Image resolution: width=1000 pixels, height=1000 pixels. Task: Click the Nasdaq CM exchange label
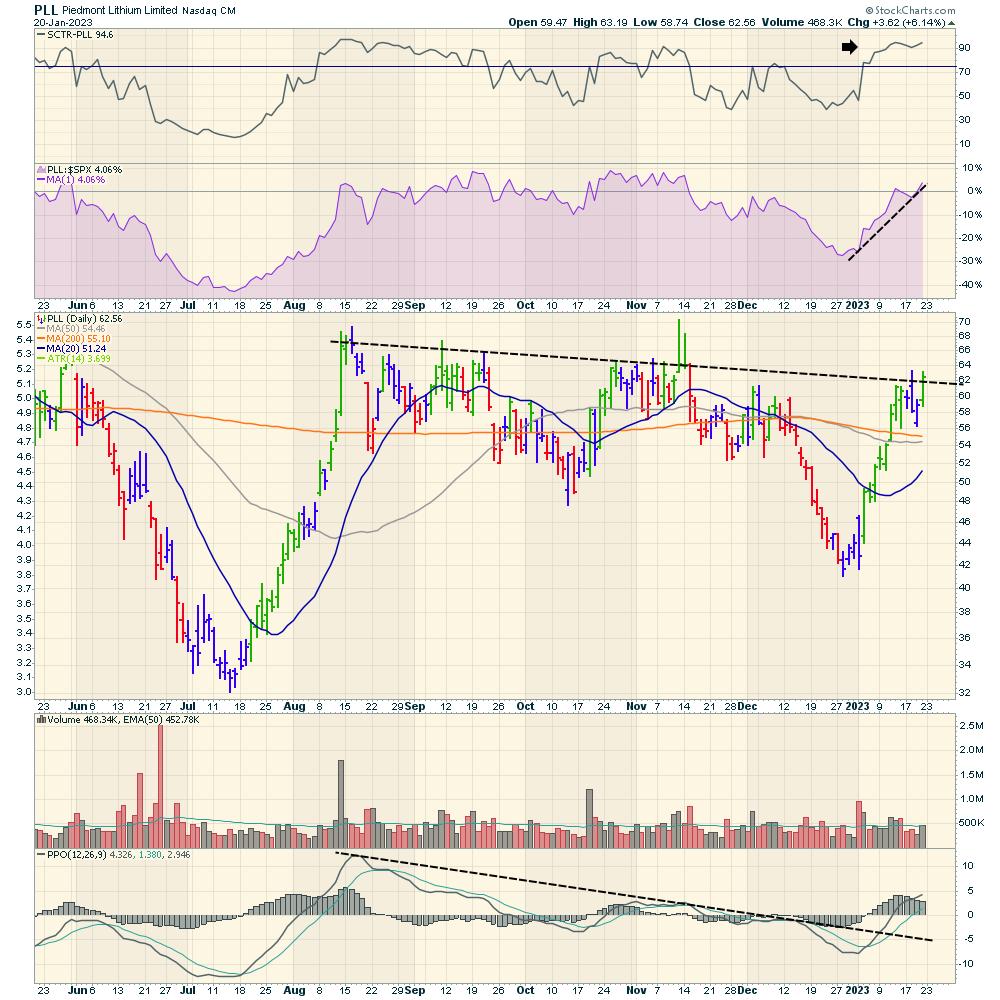209,11
